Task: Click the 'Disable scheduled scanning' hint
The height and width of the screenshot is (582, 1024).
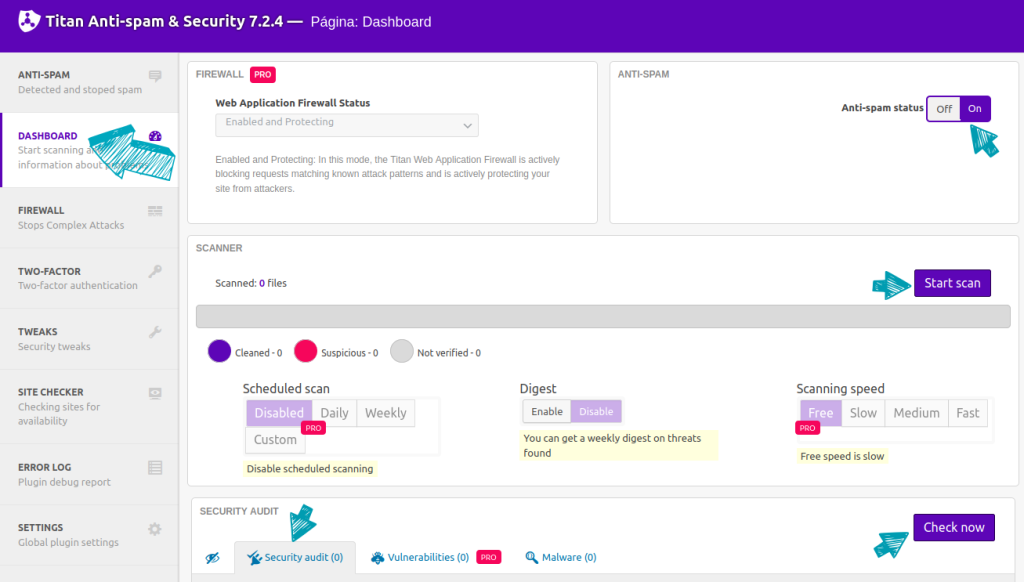Action: coord(310,469)
